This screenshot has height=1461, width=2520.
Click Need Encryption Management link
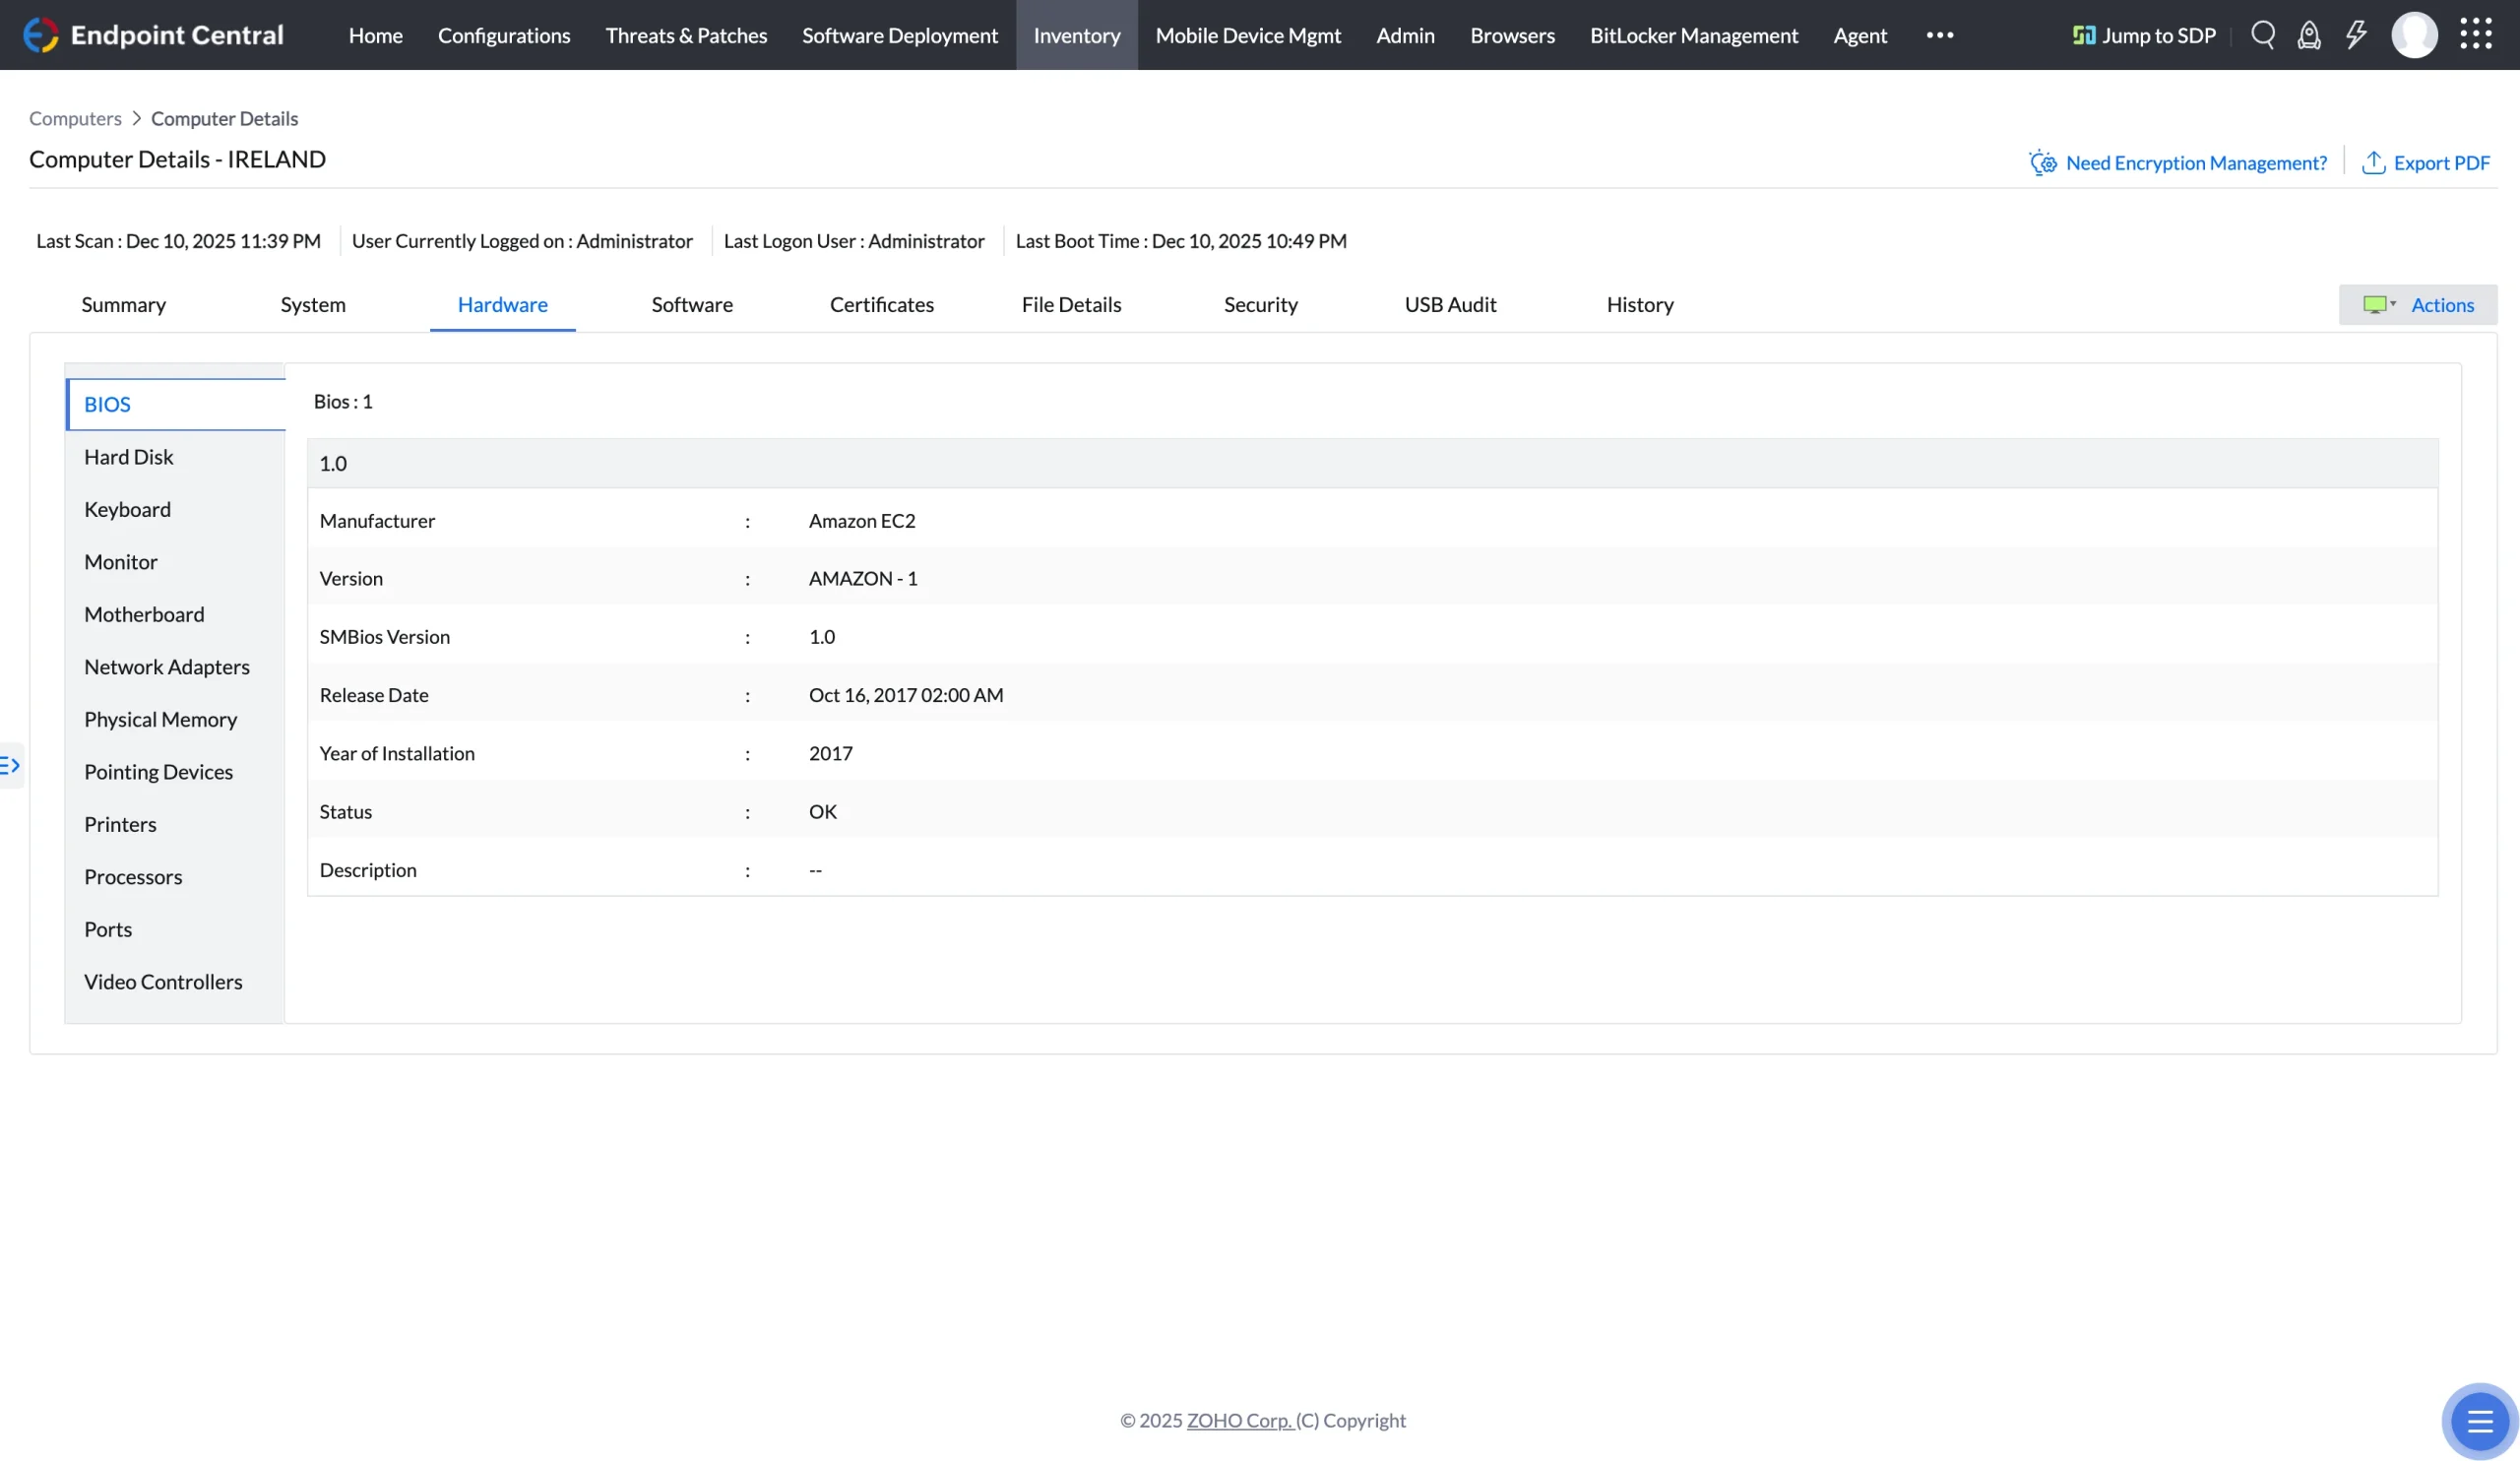coord(2178,162)
